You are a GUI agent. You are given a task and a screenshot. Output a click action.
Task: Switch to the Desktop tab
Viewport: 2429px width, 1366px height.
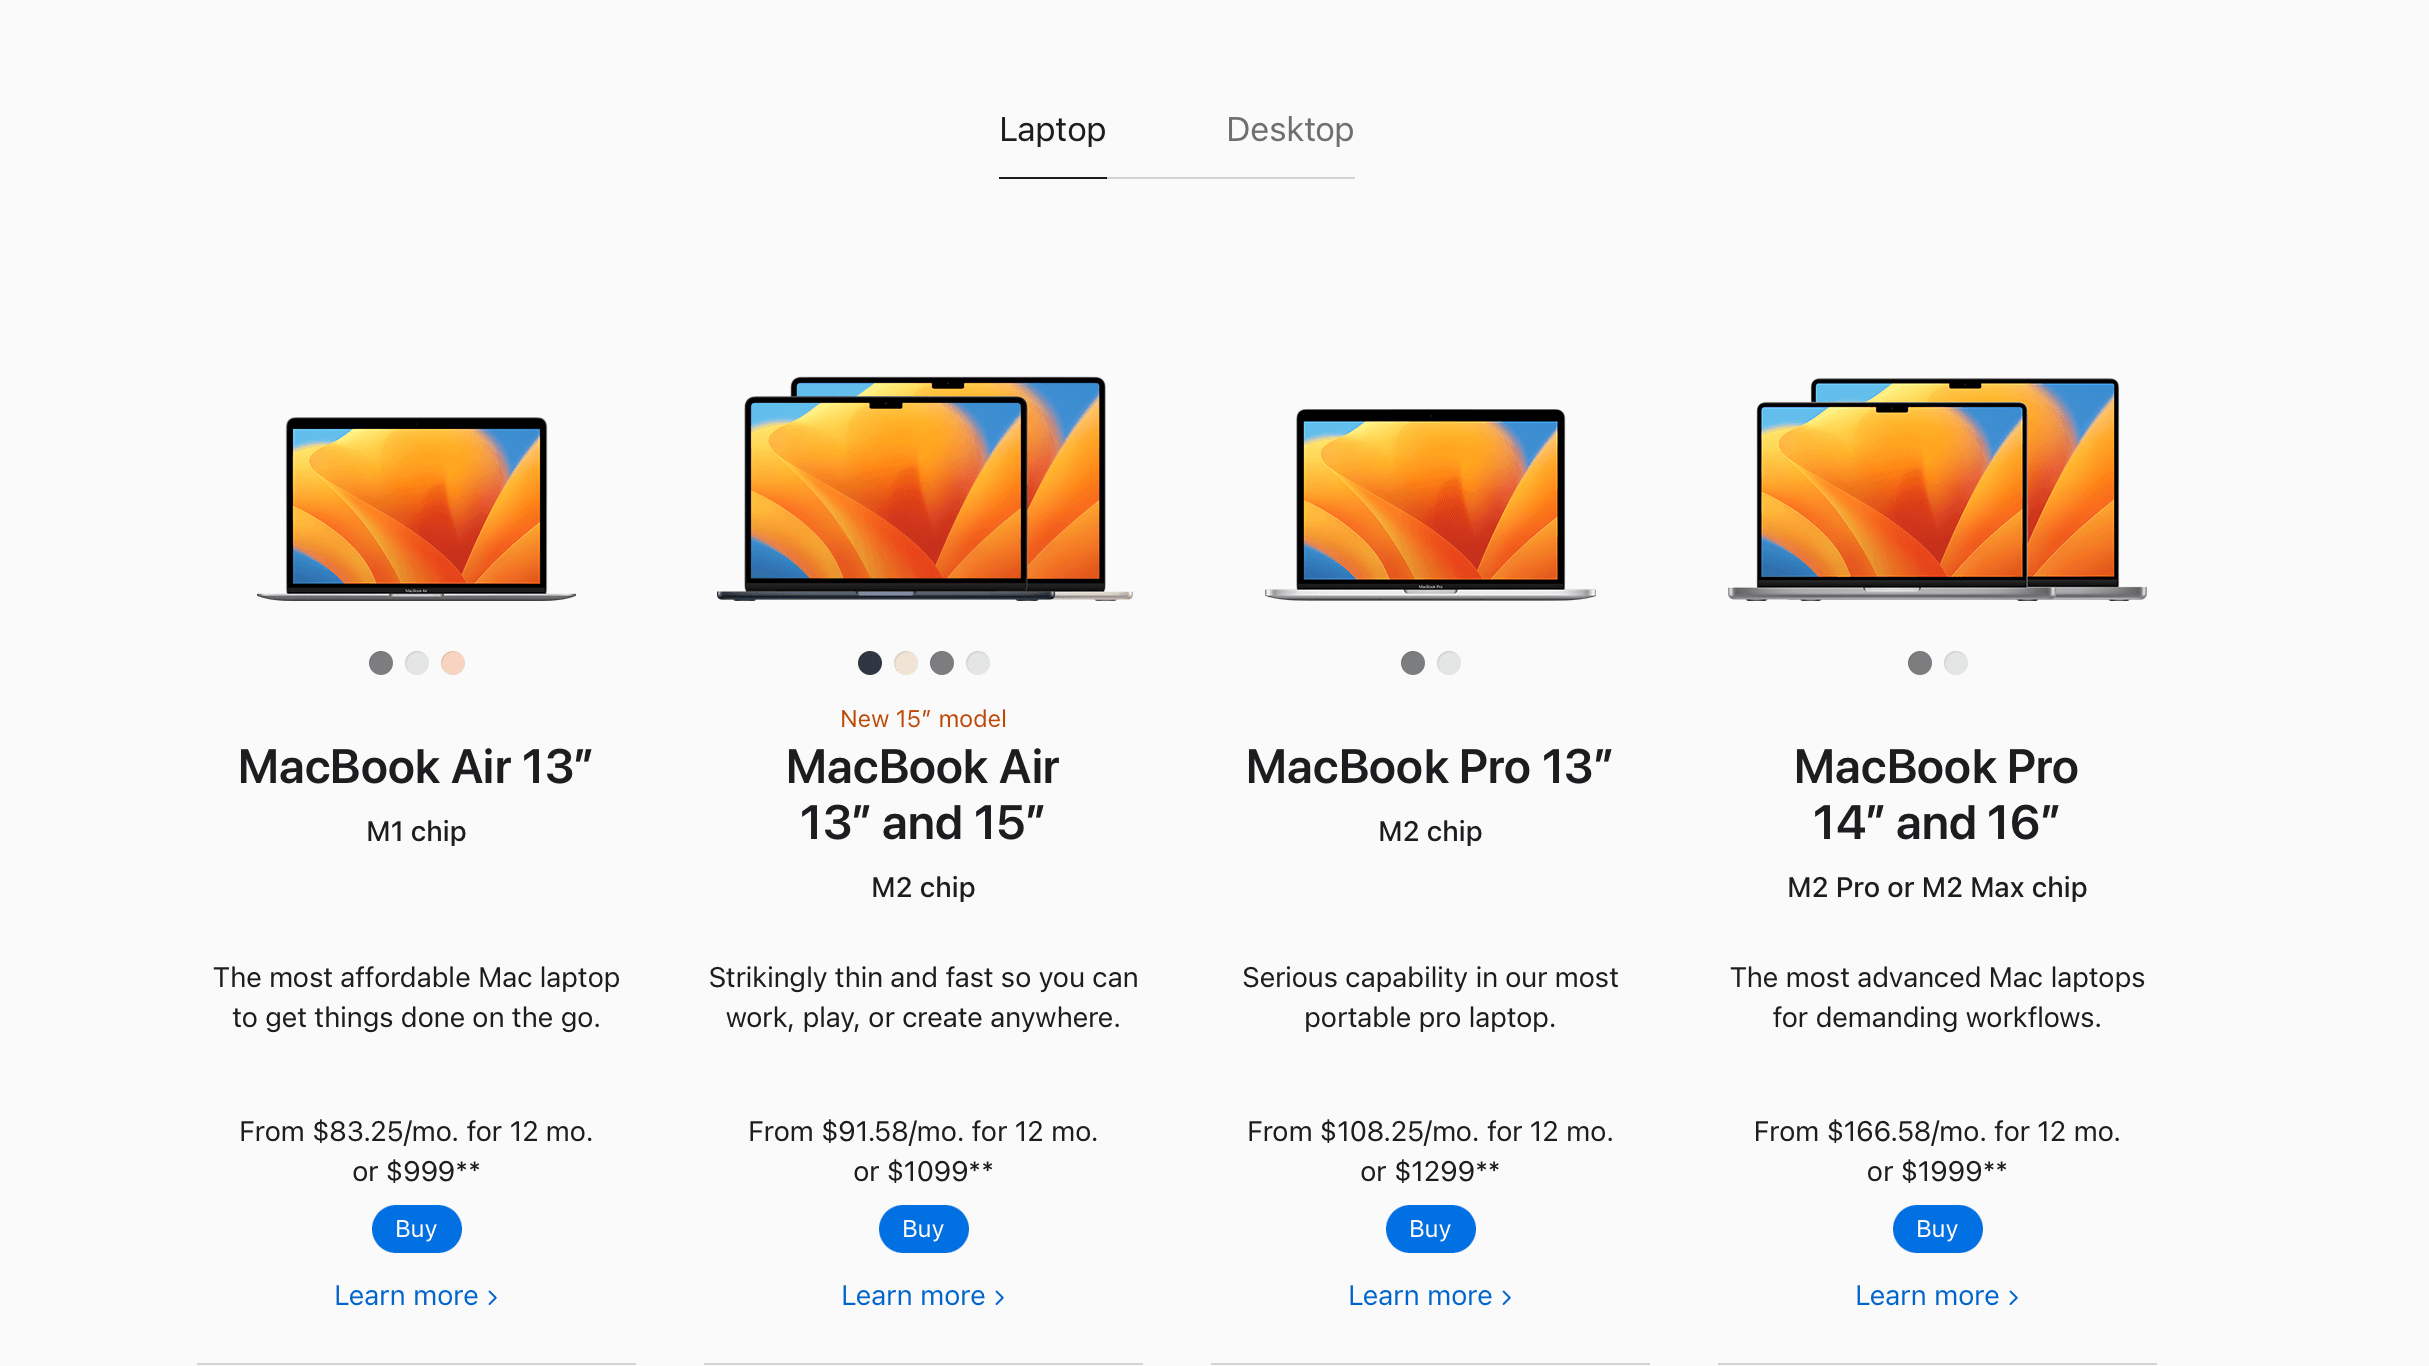click(x=1289, y=130)
